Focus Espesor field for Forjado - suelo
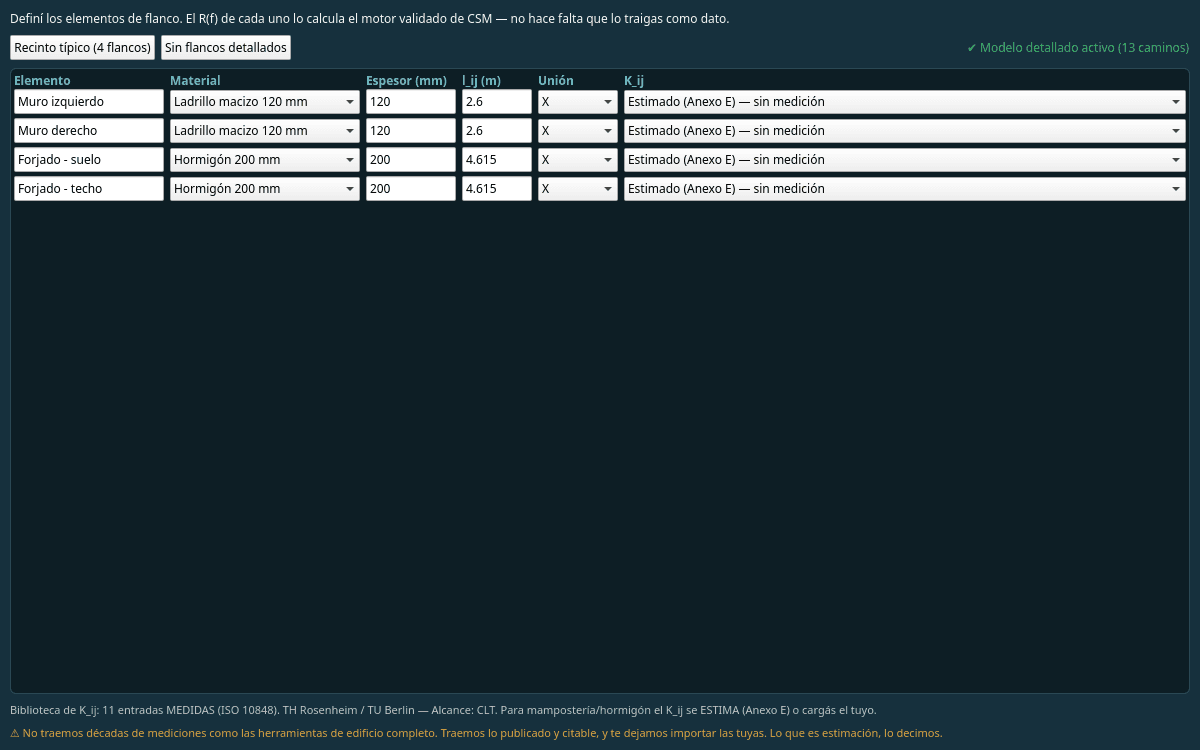1200x750 pixels. pyautogui.click(x=411, y=159)
